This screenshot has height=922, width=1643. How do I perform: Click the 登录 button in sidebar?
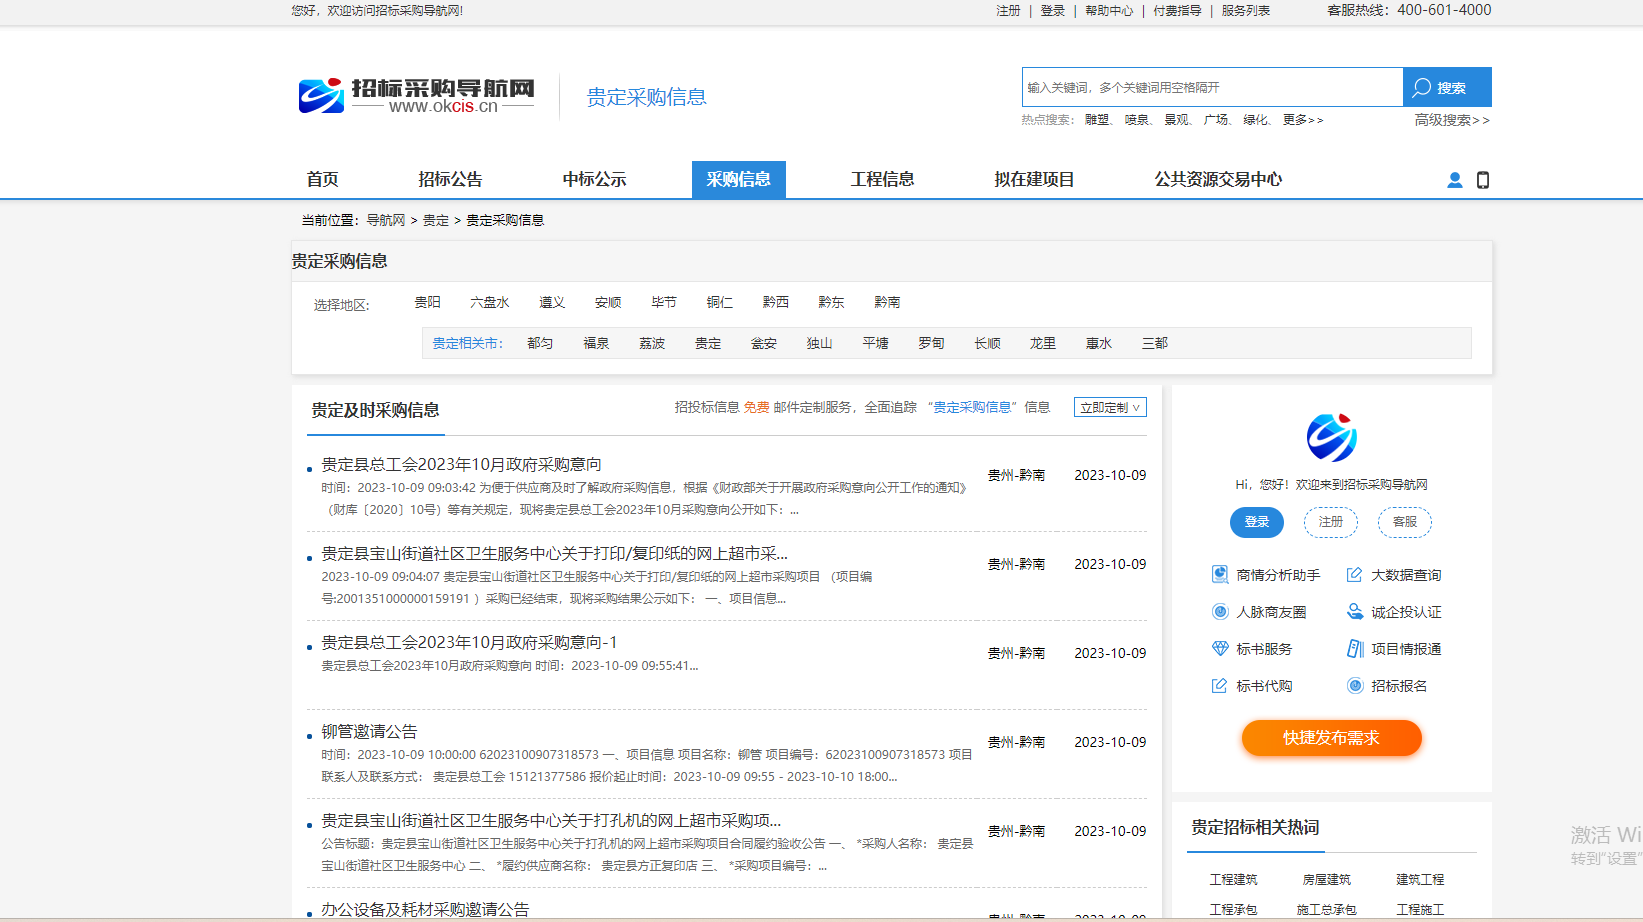click(x=1257, y=522)
